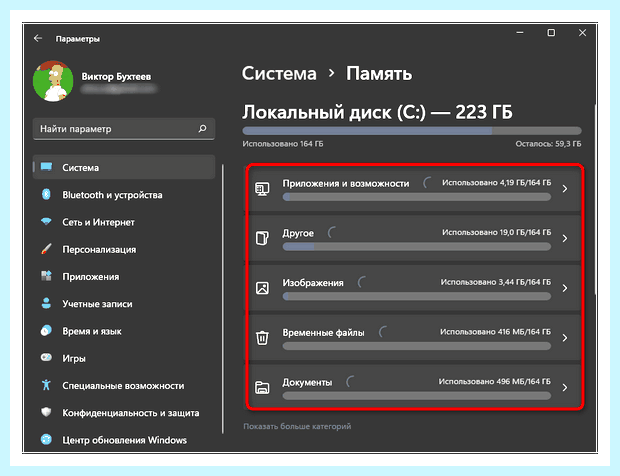620x476 pixels.
Task: Click the Изображения picture icon
Action: point(262,288)
